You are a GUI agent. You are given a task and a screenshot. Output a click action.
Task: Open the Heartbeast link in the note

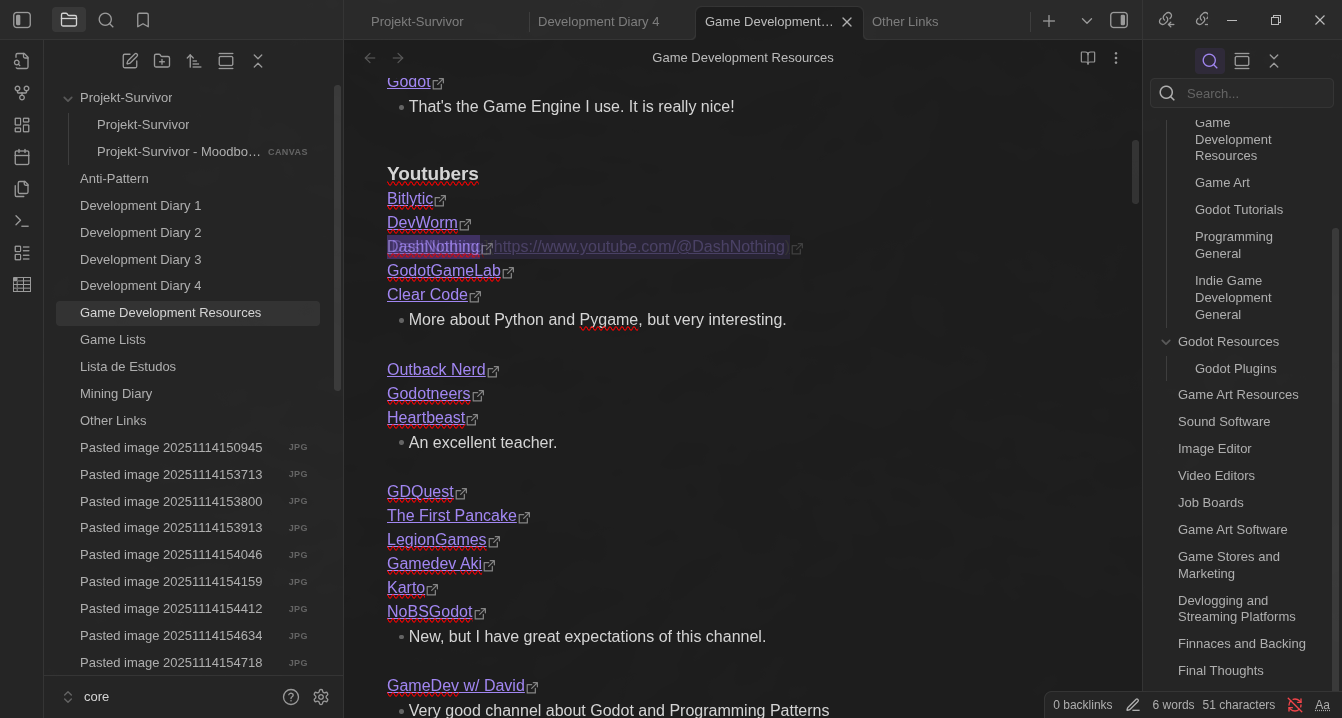point(426,418)
